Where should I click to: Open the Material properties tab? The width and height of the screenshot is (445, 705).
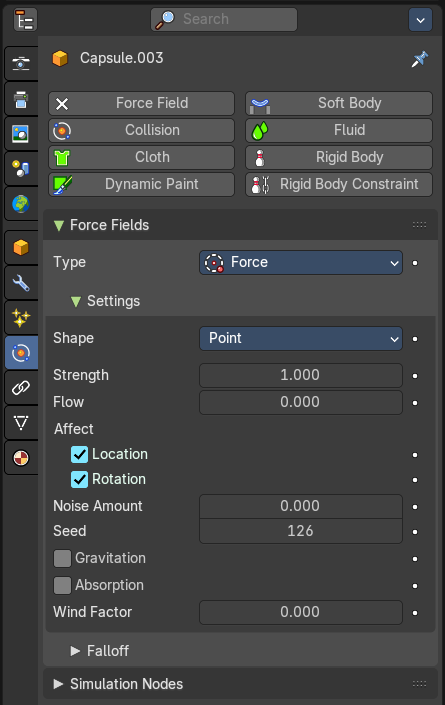tap(21, 458)
